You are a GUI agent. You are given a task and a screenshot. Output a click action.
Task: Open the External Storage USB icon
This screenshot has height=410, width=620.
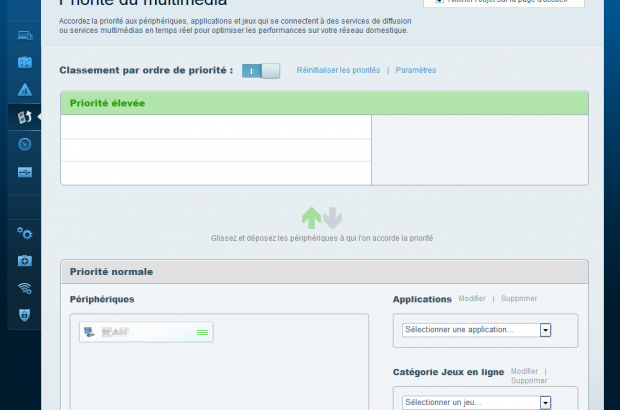click(25, 172)
